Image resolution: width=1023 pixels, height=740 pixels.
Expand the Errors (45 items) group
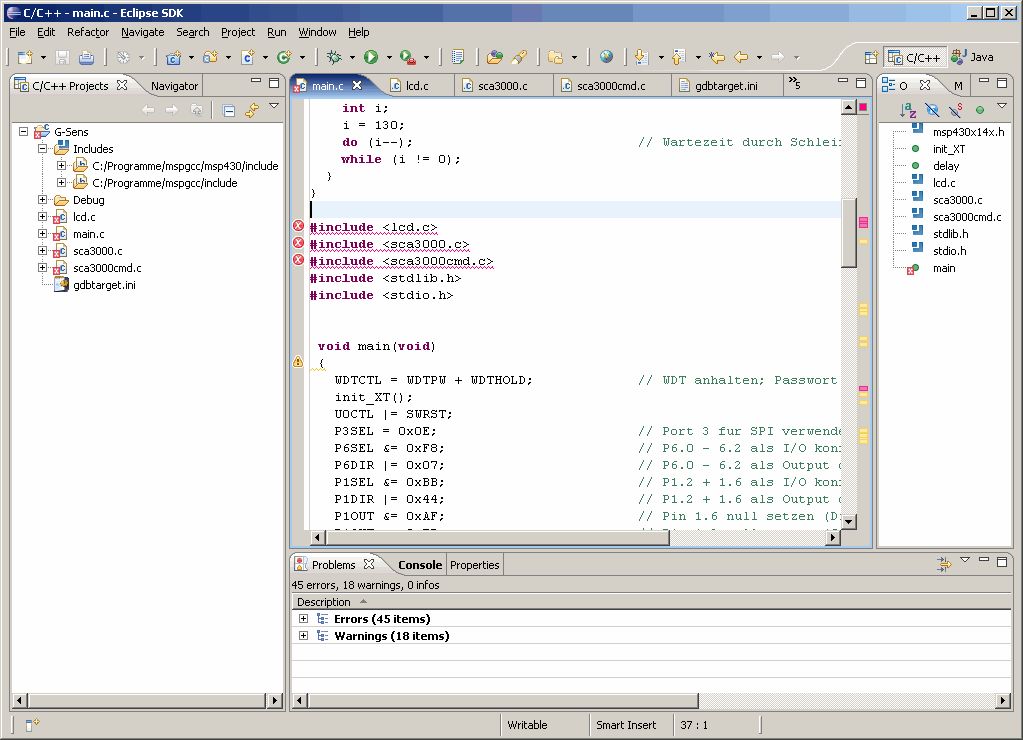tap(304, 619)
